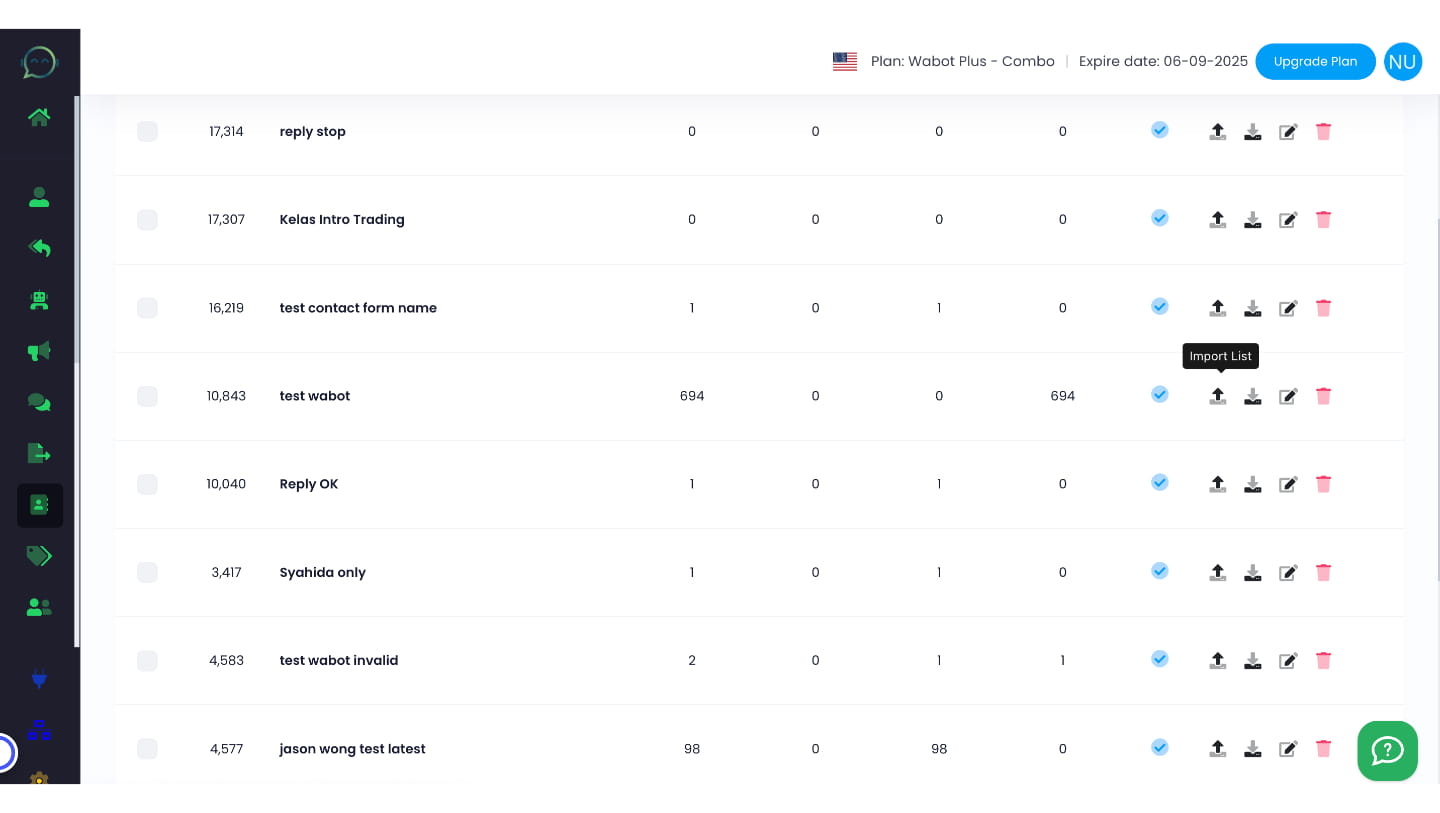Open the chat conversations icon in sidebar
The image size is (1440, 813).
[39, 402]
